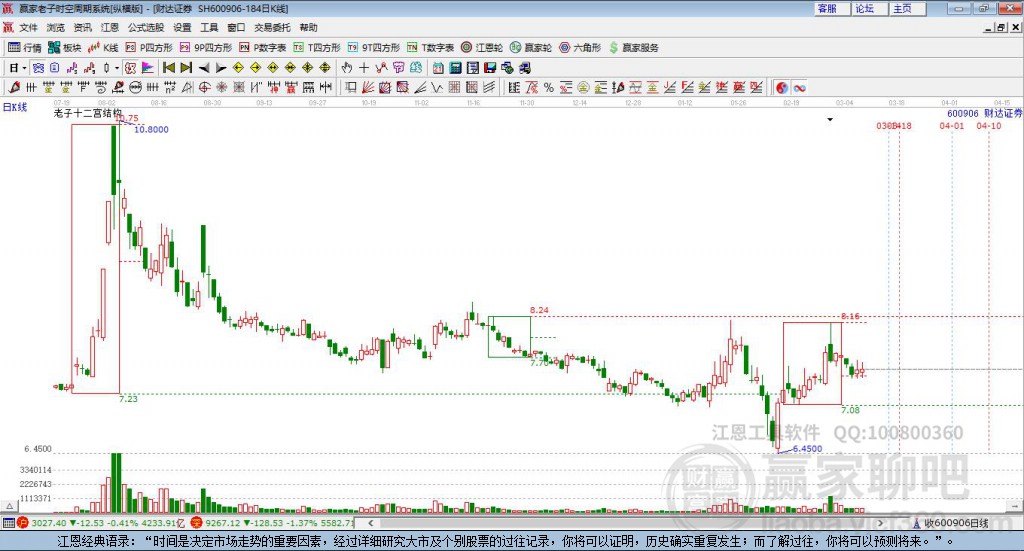Viewport: 1024px width, 551px height.
Task: Open the T数字表 tool
Action: [430, 48]
